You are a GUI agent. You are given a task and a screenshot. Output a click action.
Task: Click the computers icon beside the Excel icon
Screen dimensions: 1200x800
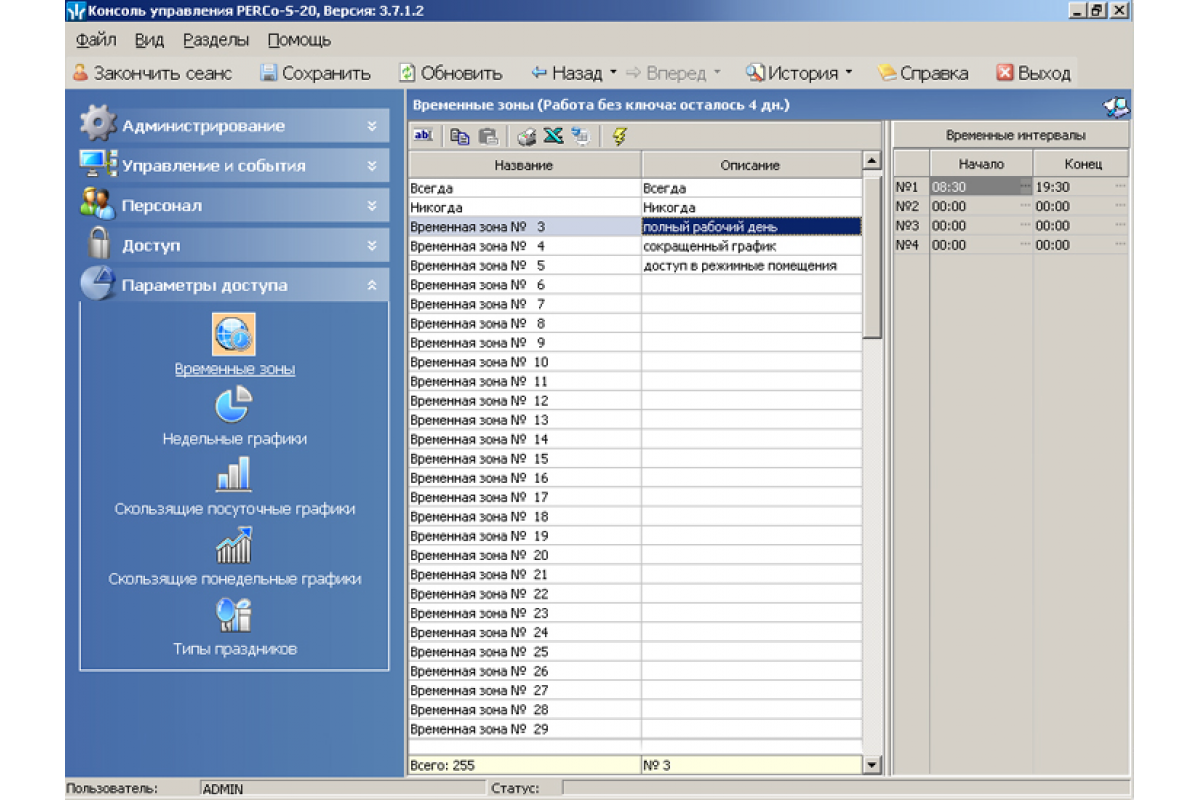tap(581, 136)
